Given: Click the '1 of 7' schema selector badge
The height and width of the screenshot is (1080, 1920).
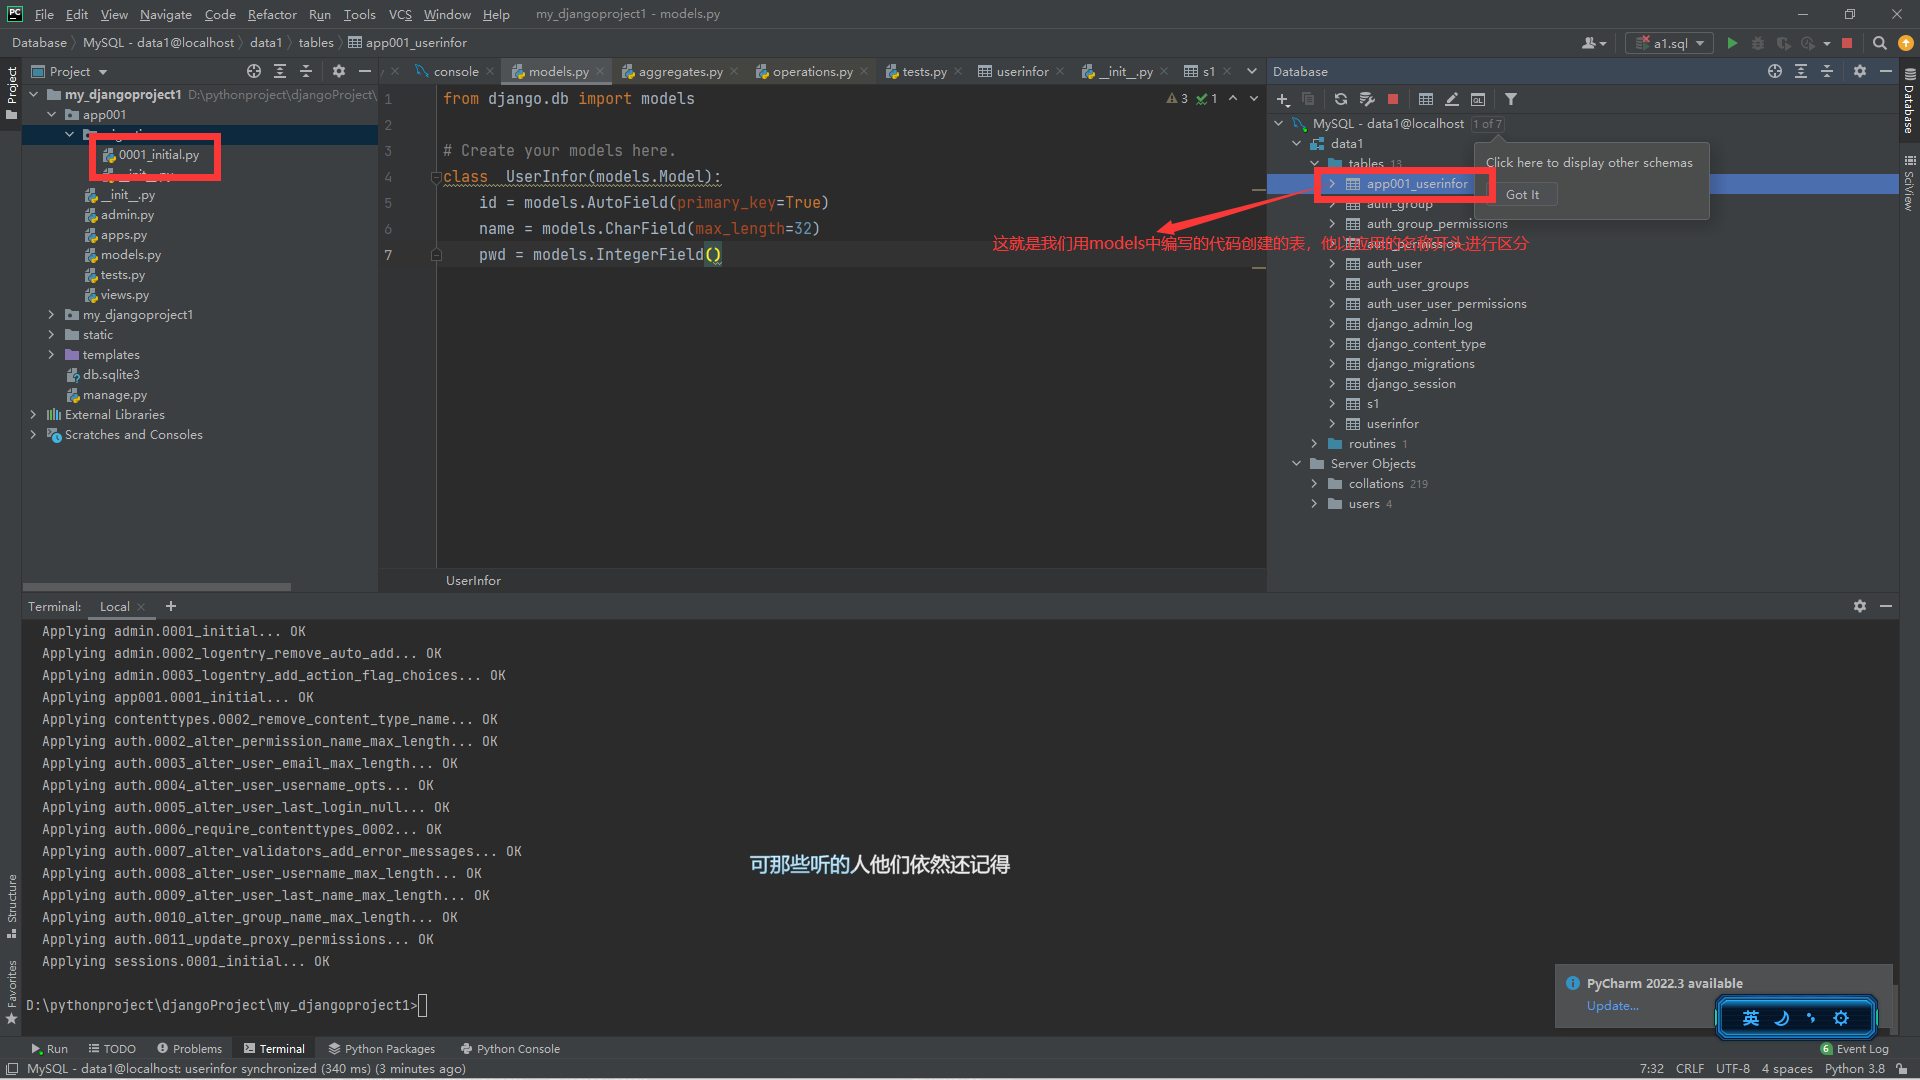Looking at the screenshot, I should click(1486, 124).
